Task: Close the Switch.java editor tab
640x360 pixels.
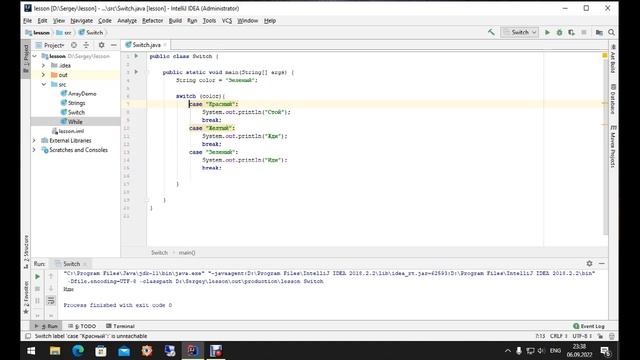Action: click(x=165, y=45)
